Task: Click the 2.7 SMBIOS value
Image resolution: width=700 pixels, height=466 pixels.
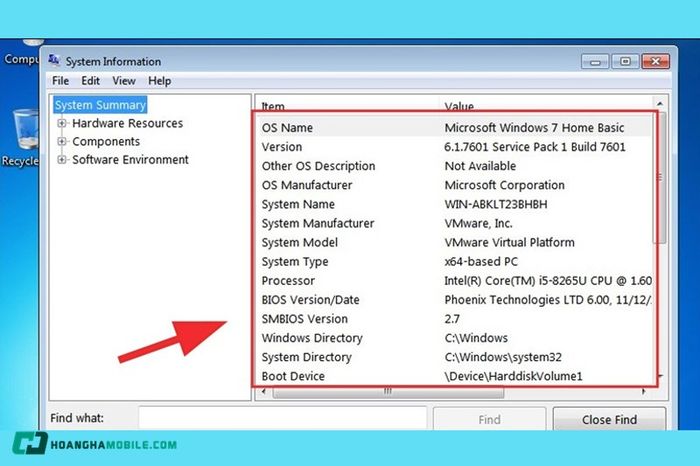Action: (452, 319)
